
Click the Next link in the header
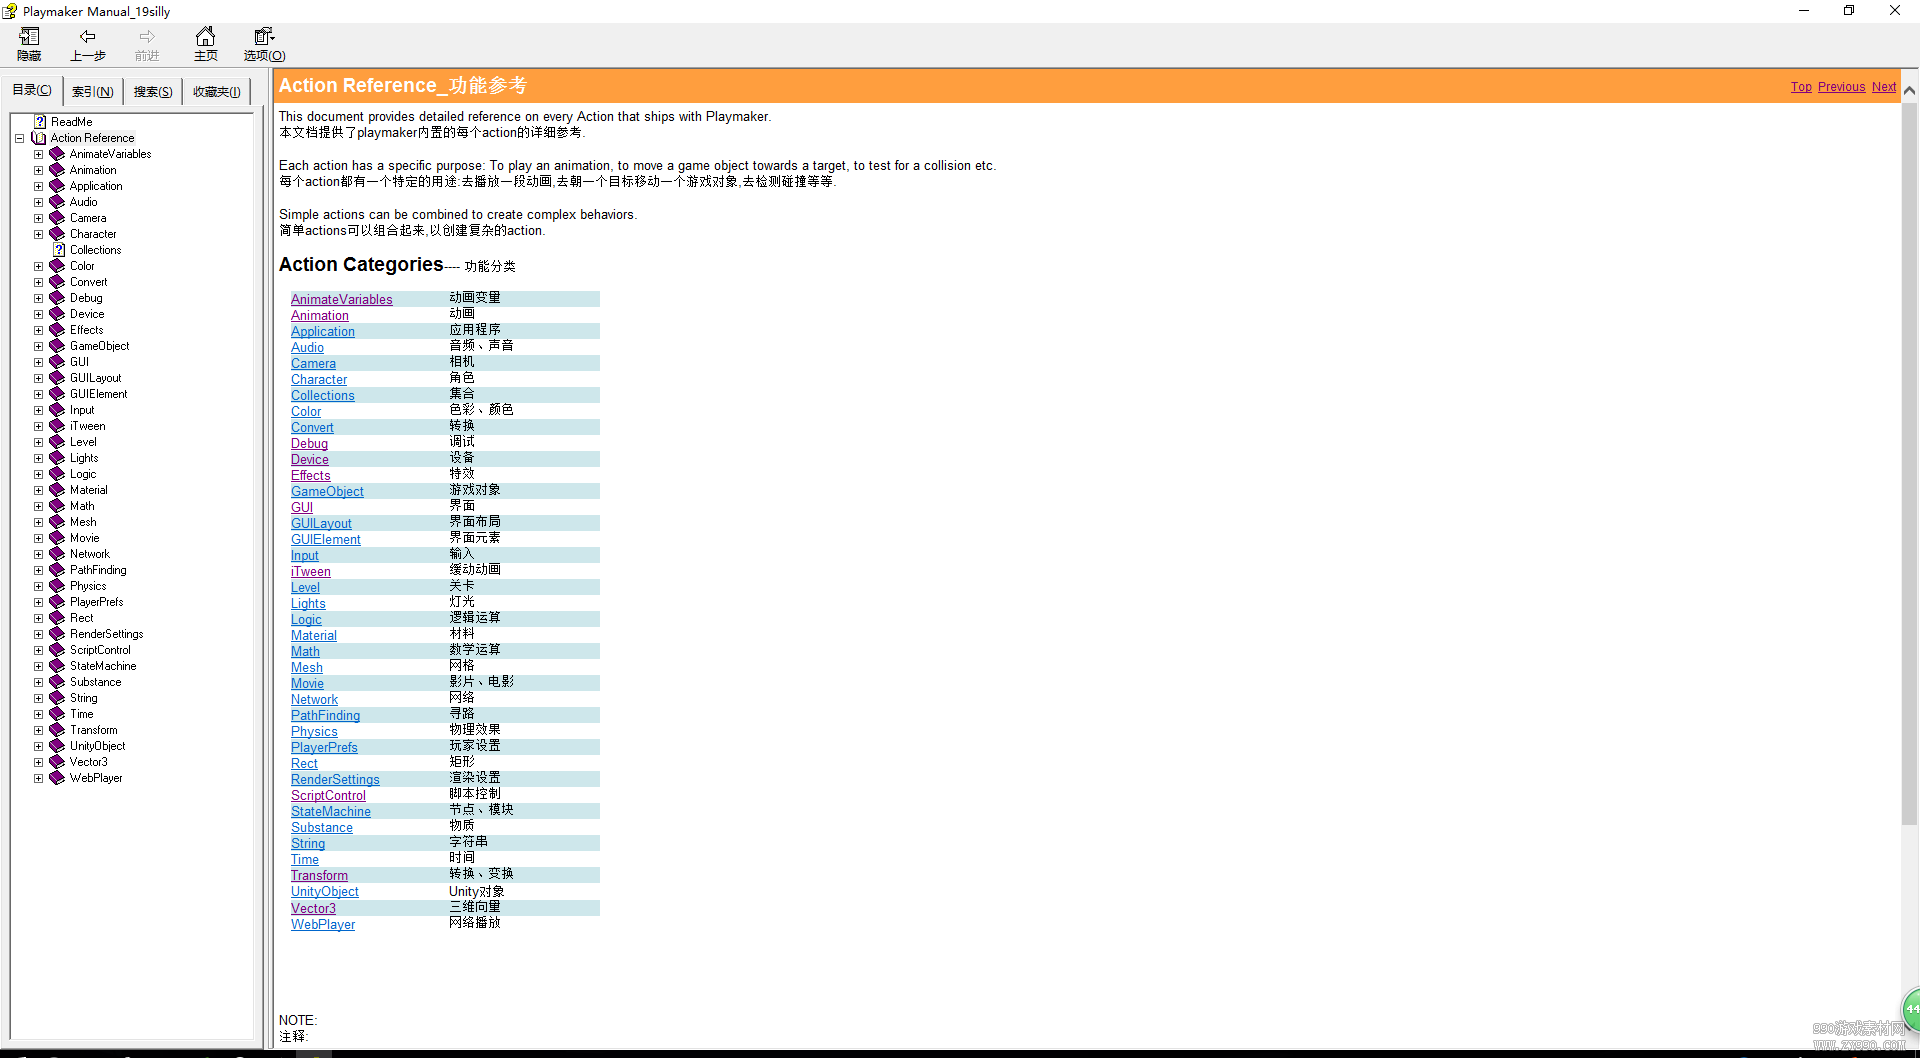pos(1884,87)
